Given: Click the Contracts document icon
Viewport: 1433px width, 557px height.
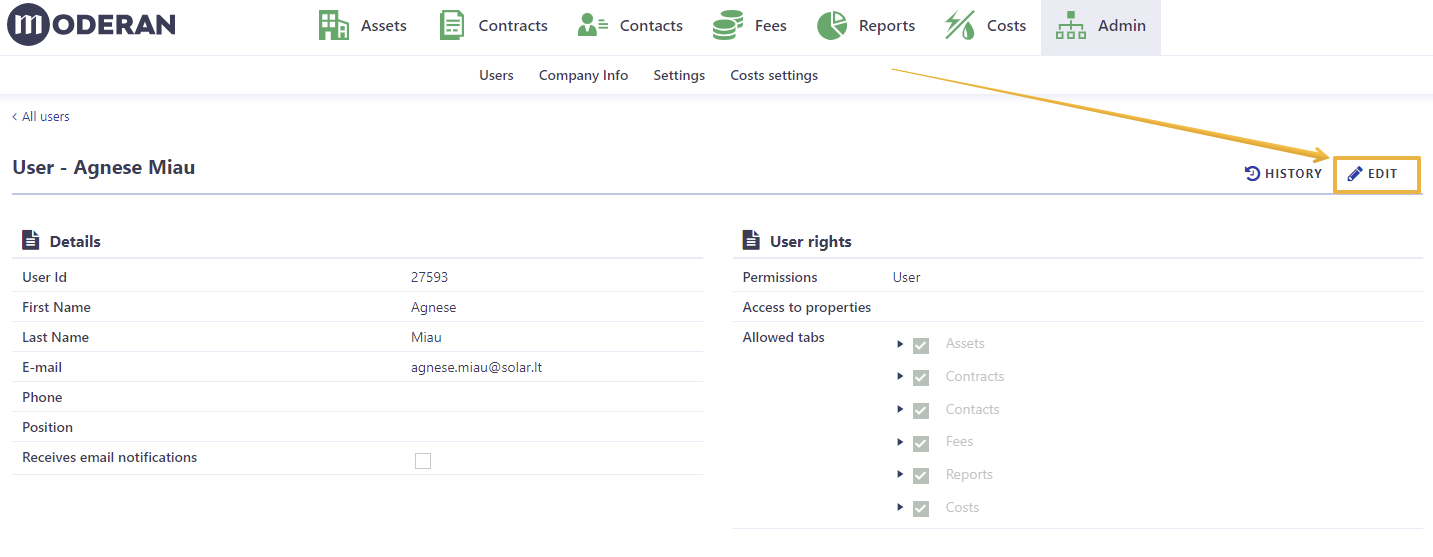Looking at the screenshot, I should point(452,25).
